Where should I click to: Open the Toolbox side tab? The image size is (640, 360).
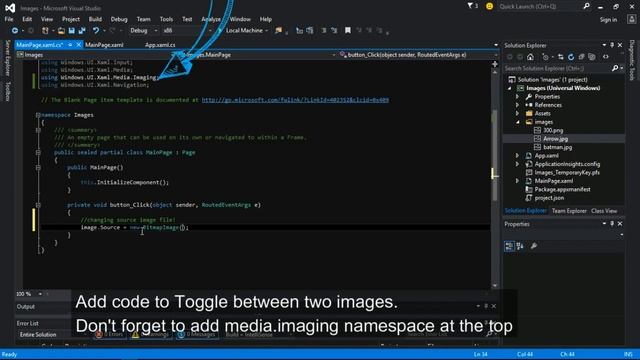(x=7, y=91)
